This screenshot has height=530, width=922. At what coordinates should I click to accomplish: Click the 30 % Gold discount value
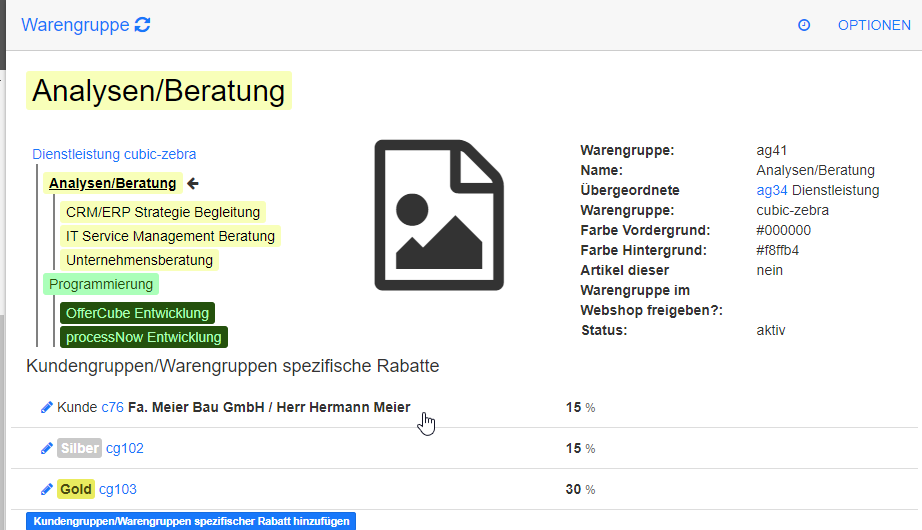pyautogui.click(x=580, y=489)
